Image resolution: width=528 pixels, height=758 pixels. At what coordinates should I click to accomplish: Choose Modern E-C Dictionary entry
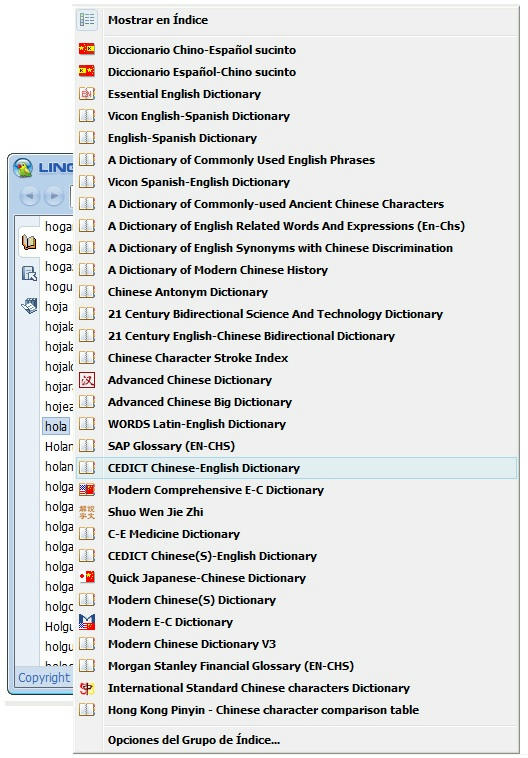[x=296, y=622]
